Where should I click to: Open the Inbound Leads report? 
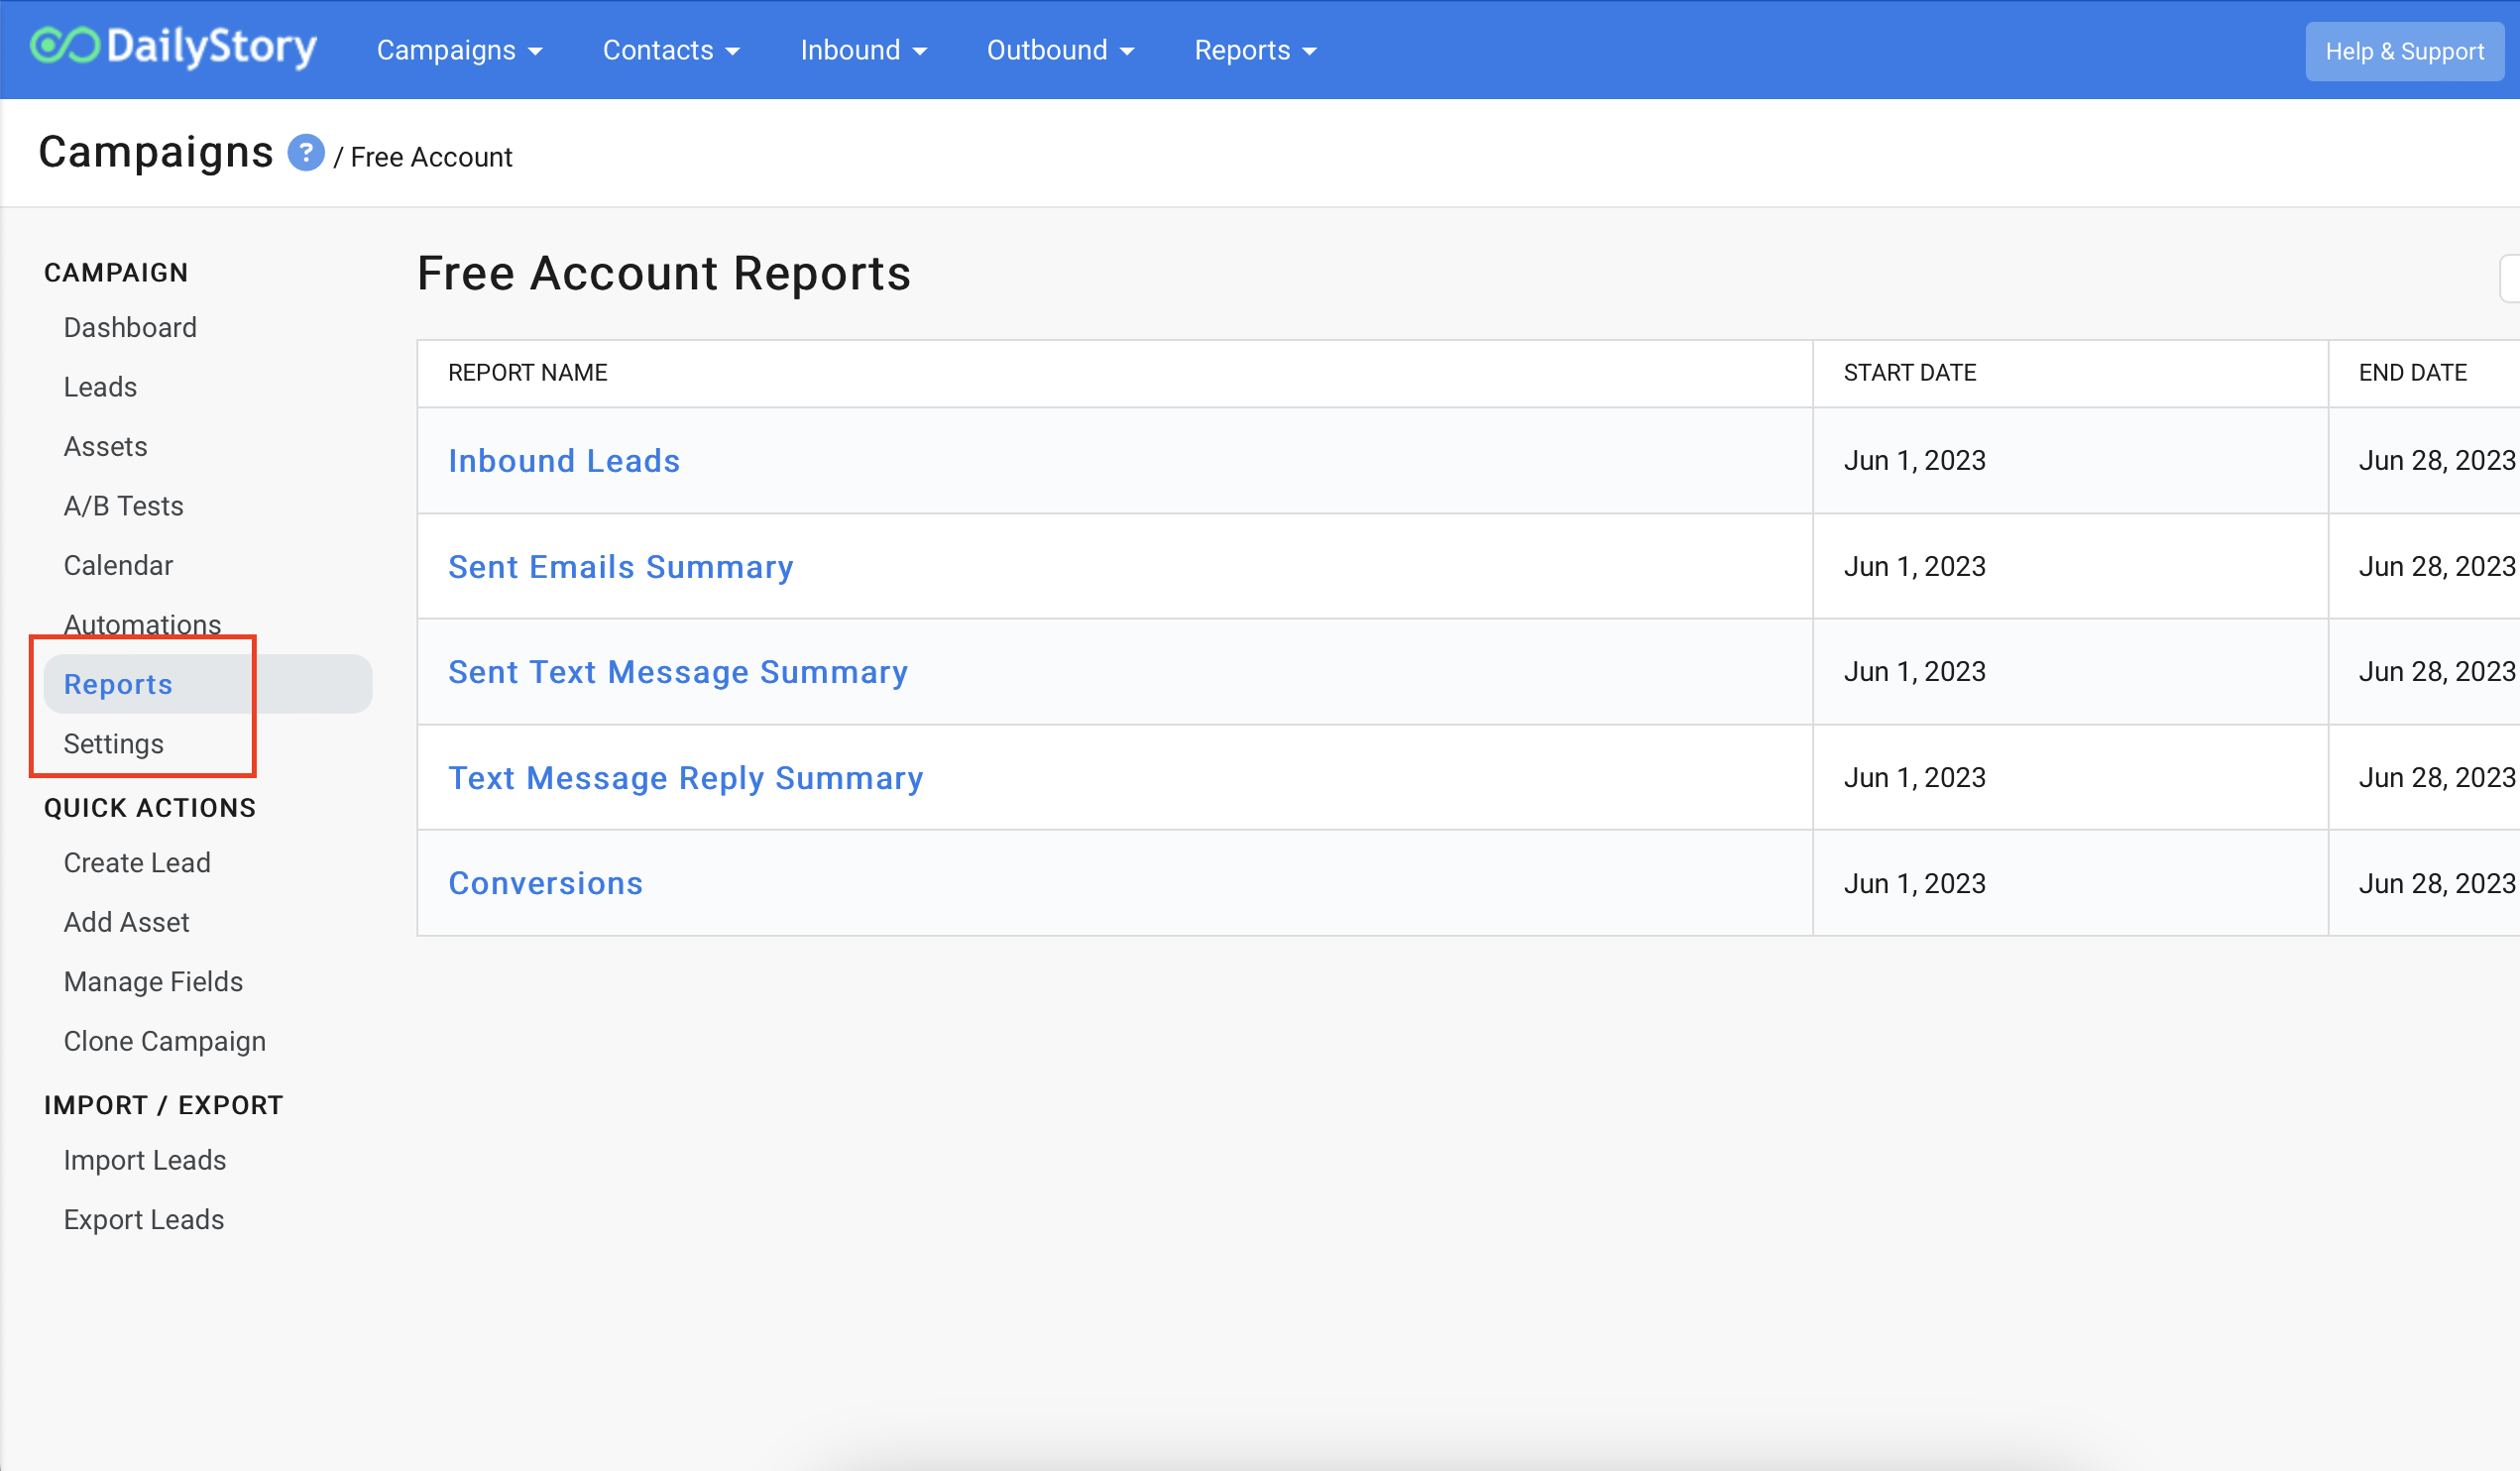[x=564, y=461]
